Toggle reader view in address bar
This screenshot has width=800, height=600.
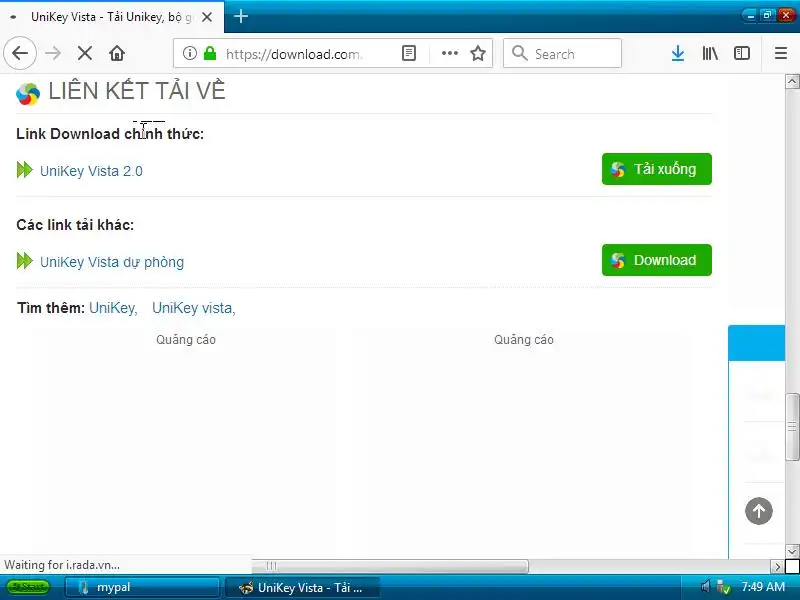(409, 53)
